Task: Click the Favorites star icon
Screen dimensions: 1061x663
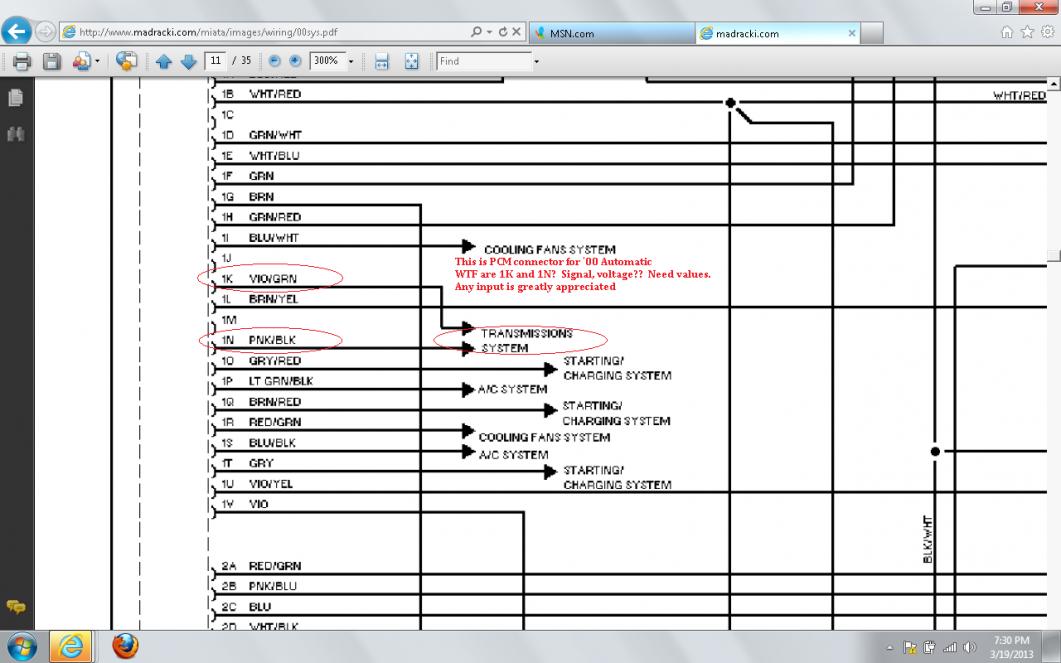Action: coord(1027,32)
